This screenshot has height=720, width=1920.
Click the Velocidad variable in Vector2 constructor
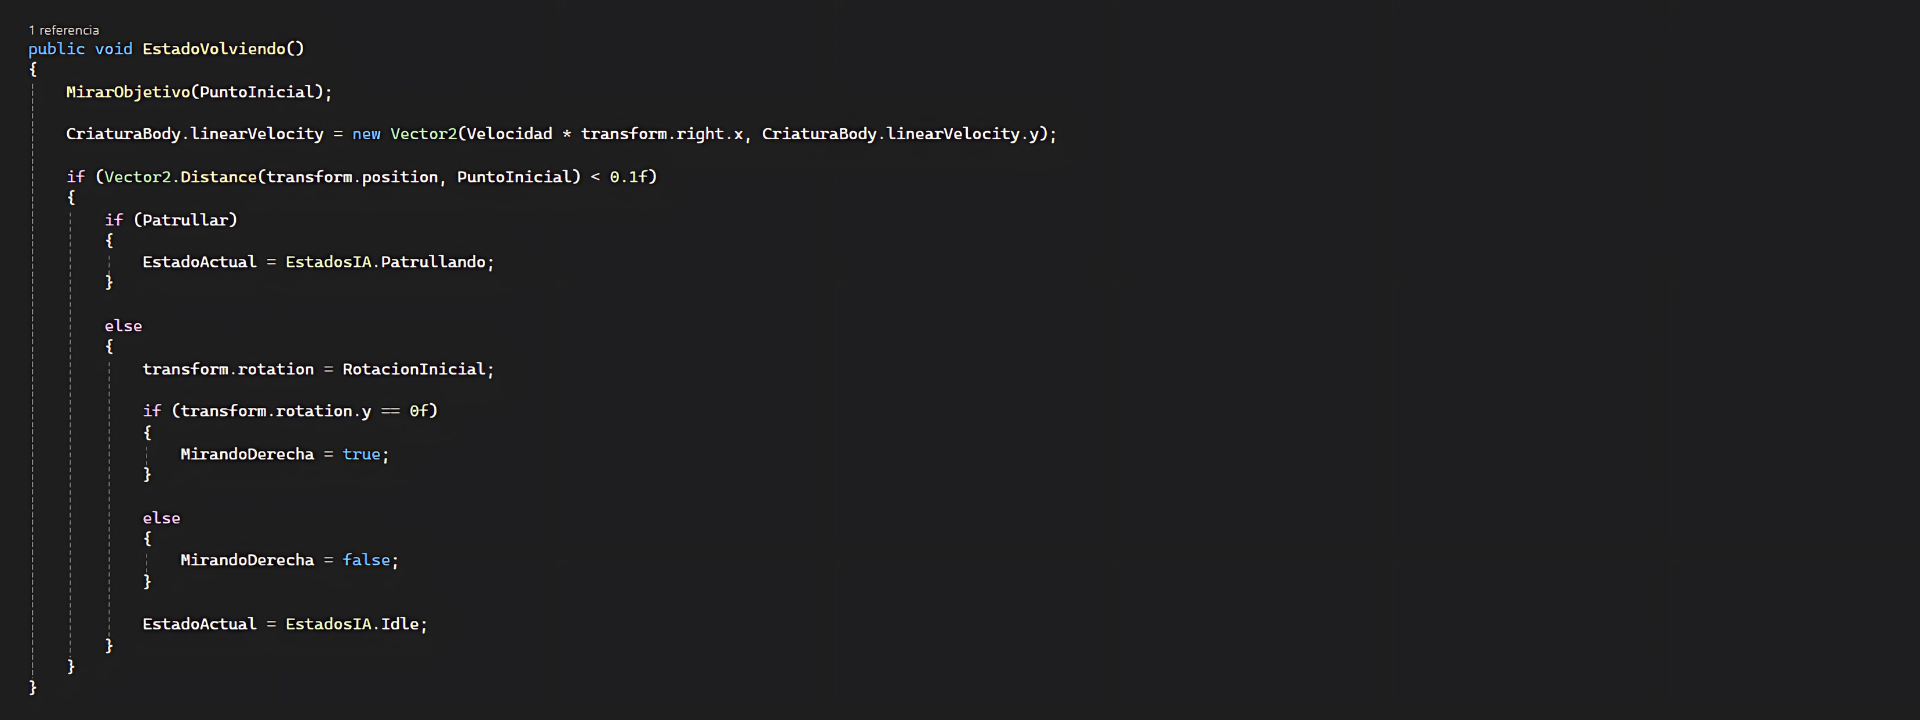pyautogui.click(x=509, y=134)
